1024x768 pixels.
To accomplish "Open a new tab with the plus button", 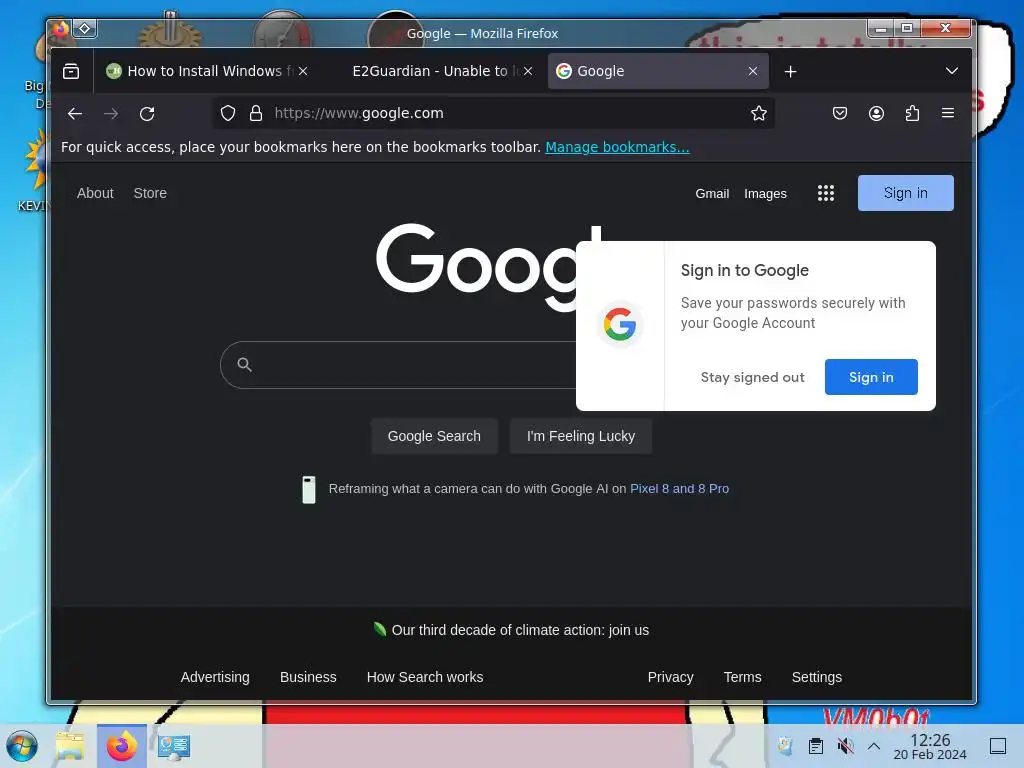I will pos(790,71).
